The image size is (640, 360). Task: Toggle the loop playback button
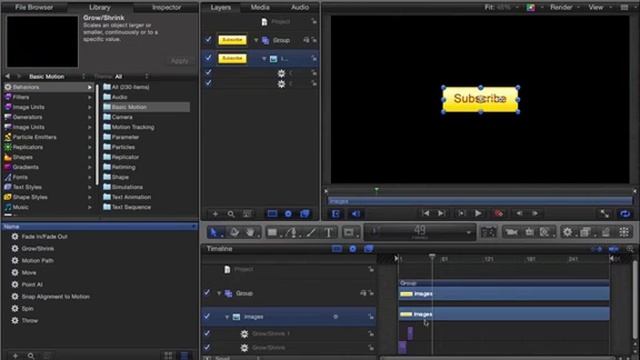point(624,213)
